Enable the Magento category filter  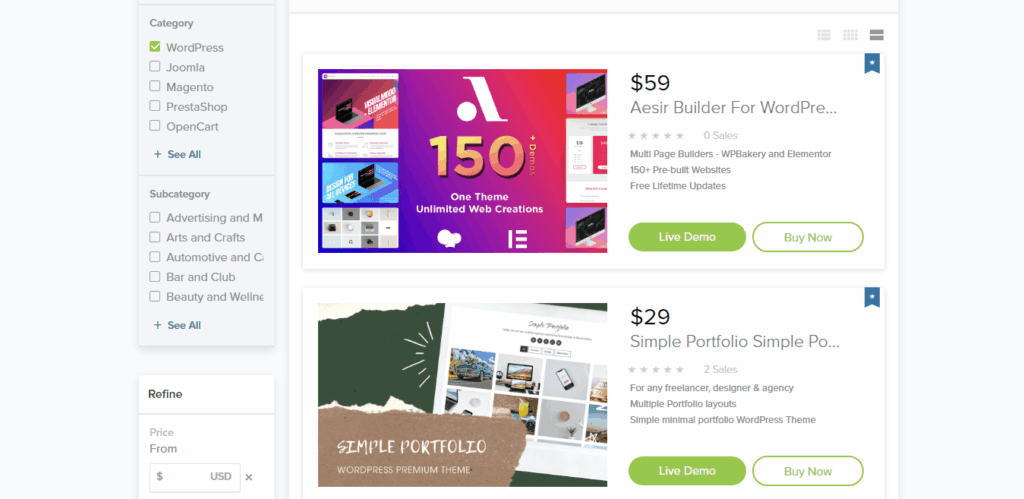tap(155, 86)
